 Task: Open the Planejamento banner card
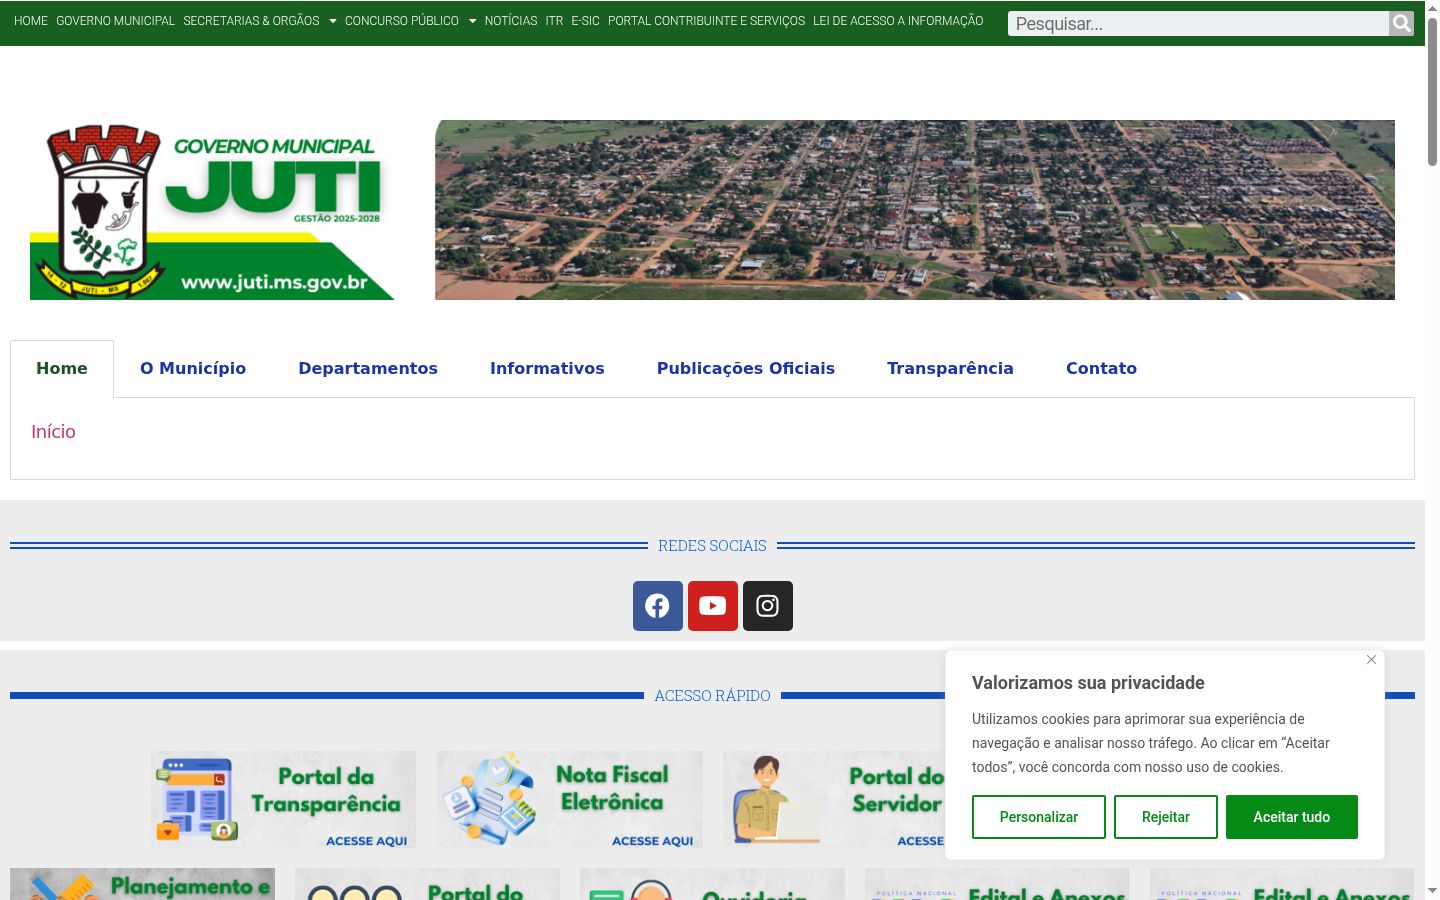click(x=142, y=884)
